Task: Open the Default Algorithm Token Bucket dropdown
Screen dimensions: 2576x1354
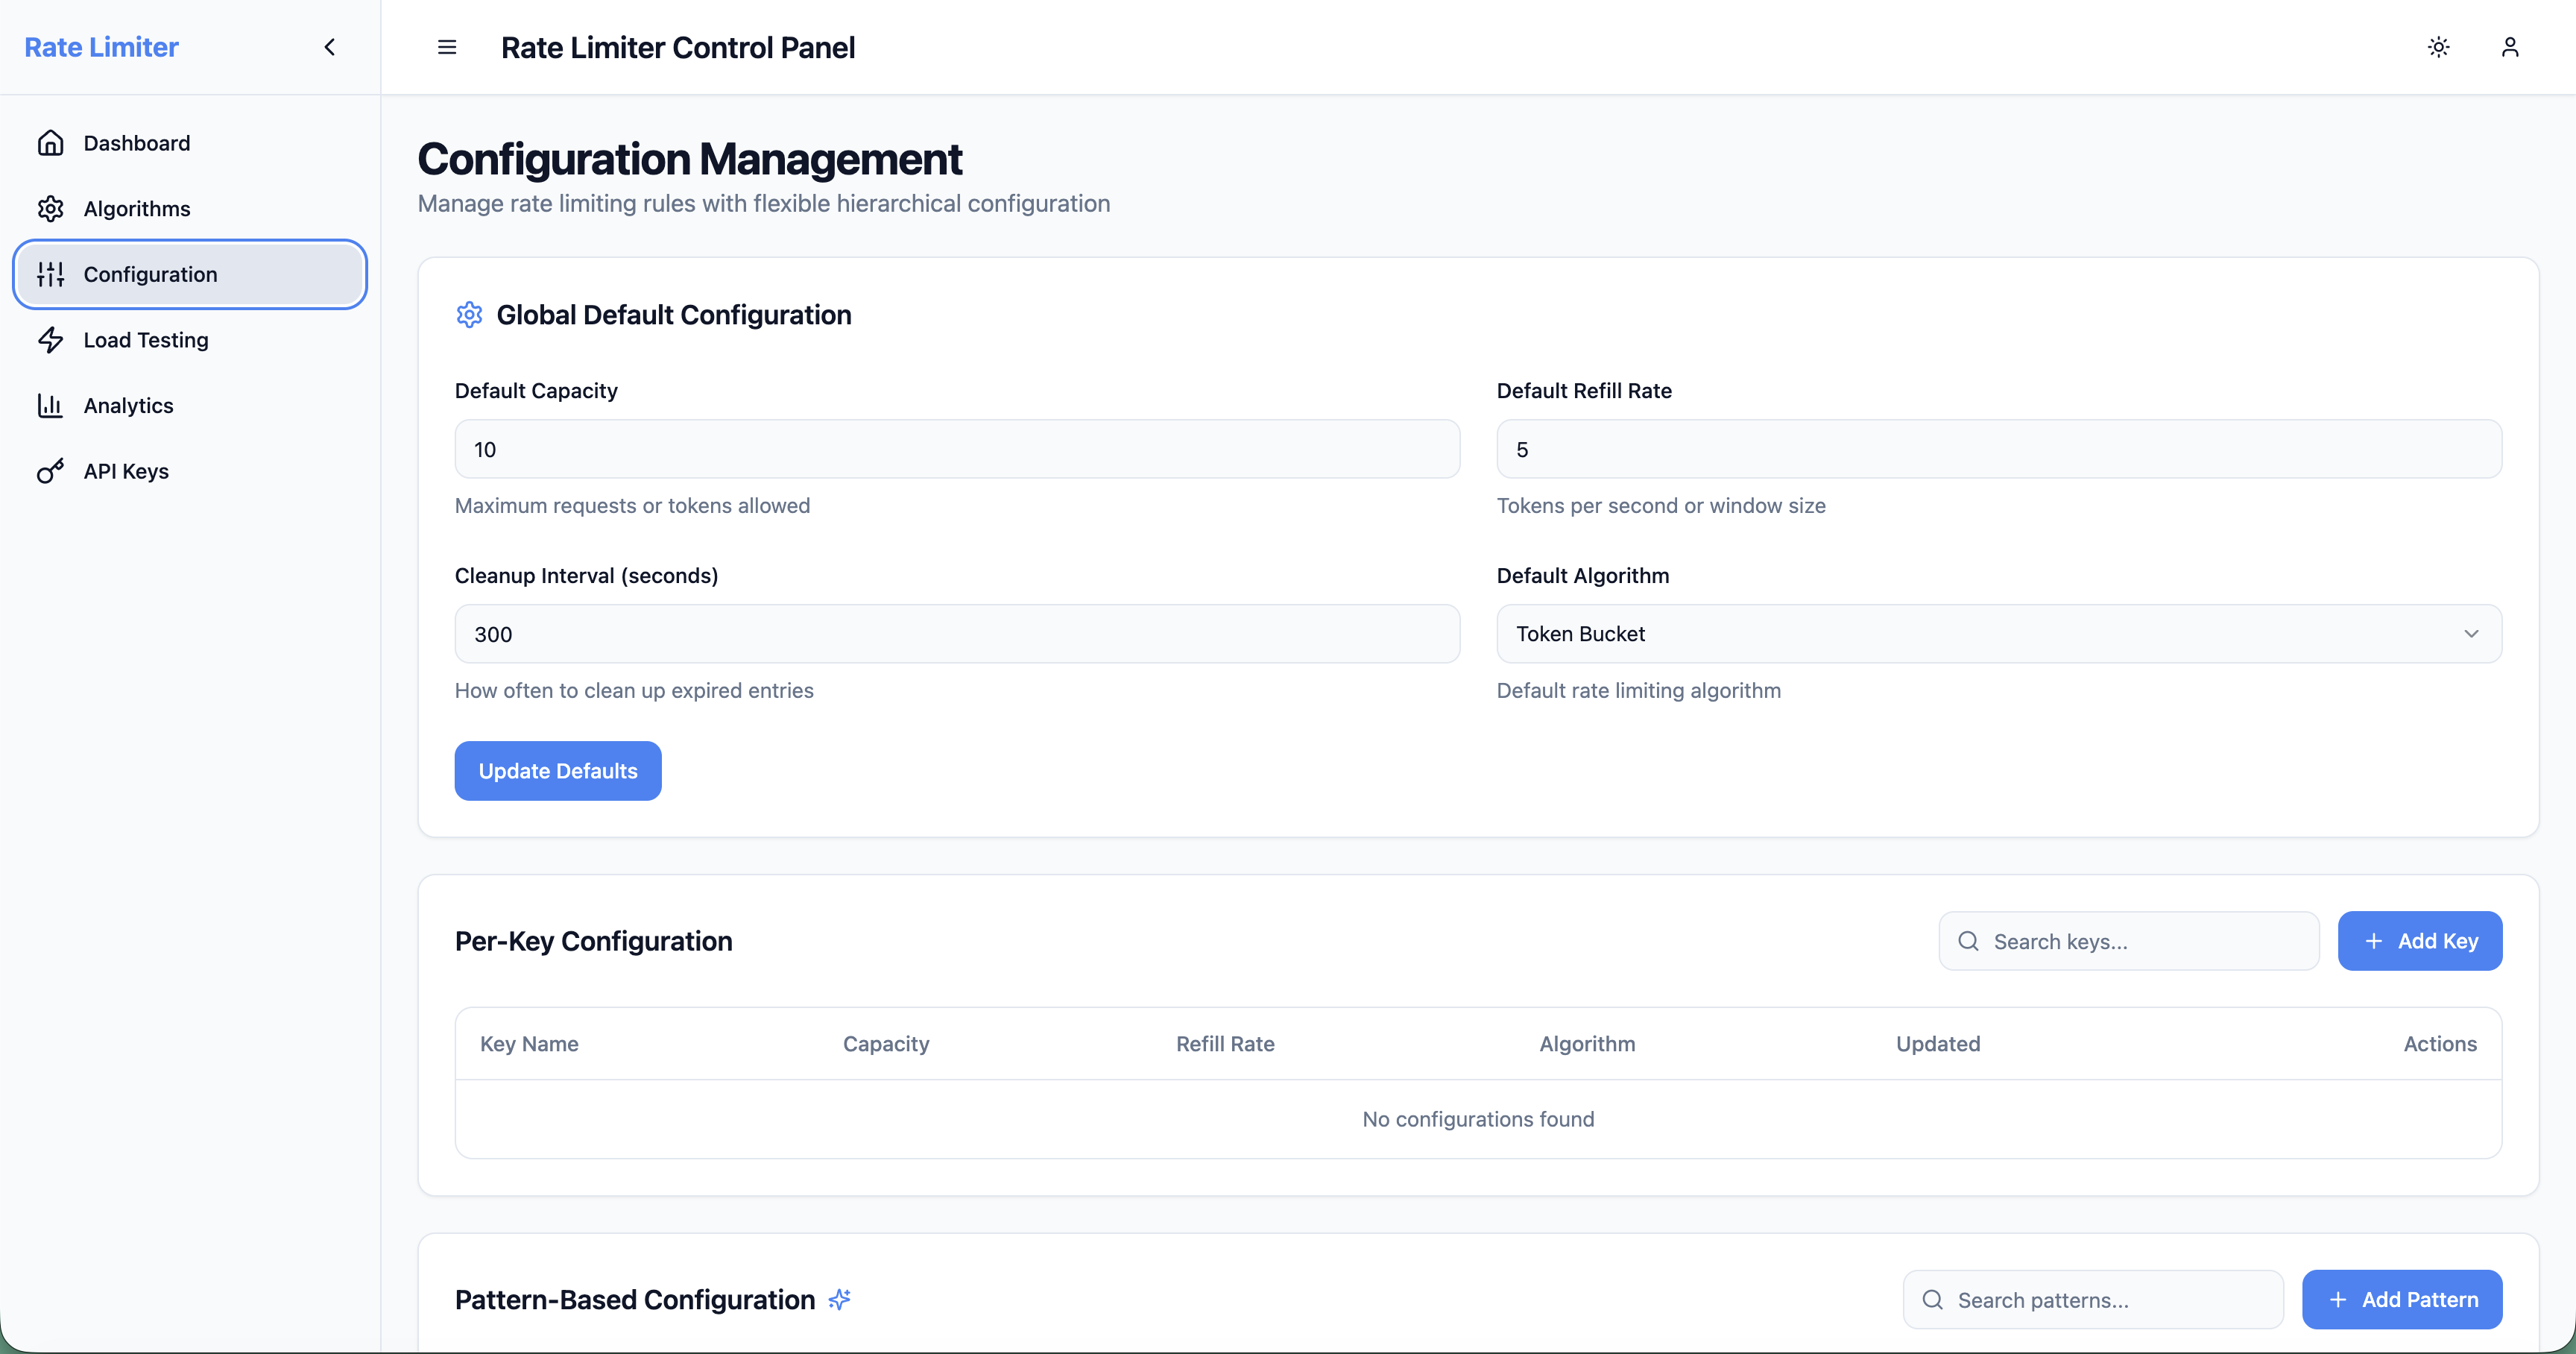Action: 1999,634
